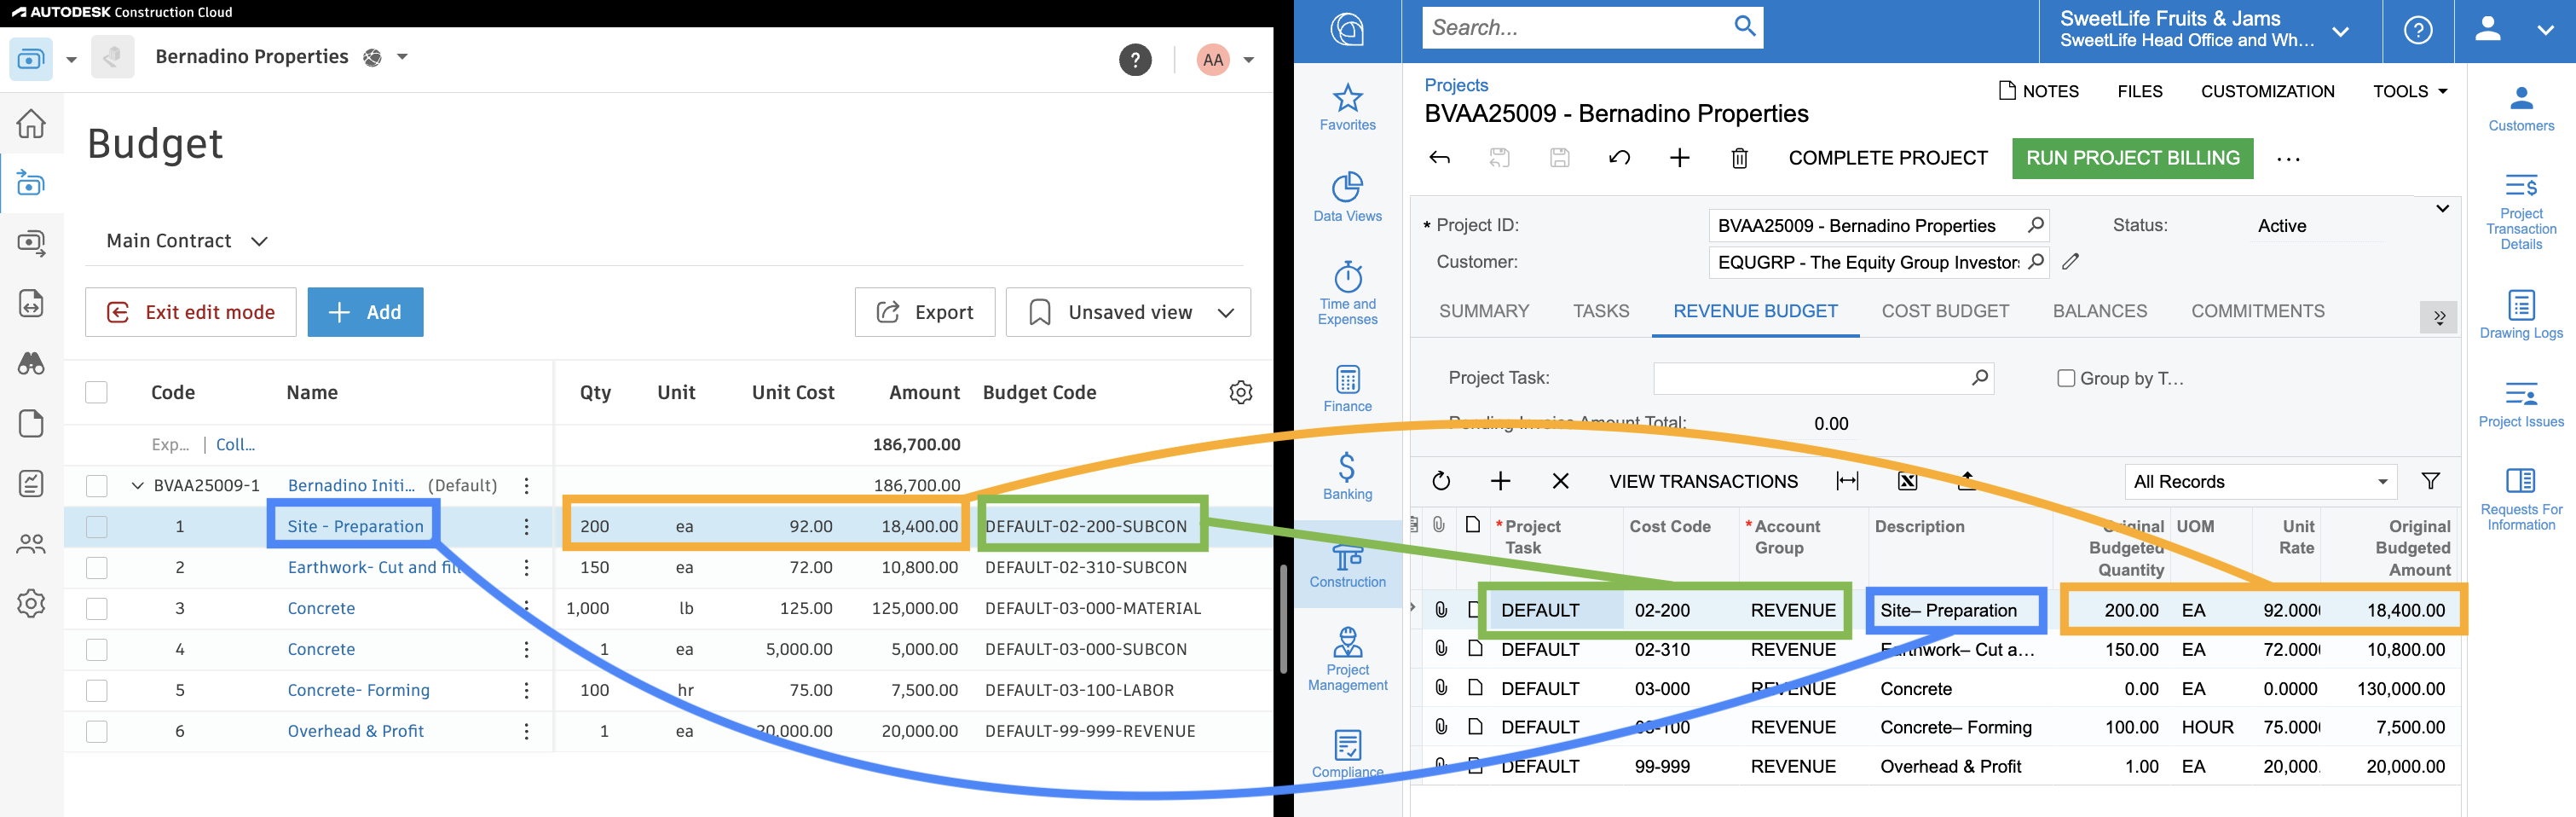Screen dimensions: 2576x817
Task: Edit customer with pencil icon
Action: pyautogui.click(x=2070, y=262)
